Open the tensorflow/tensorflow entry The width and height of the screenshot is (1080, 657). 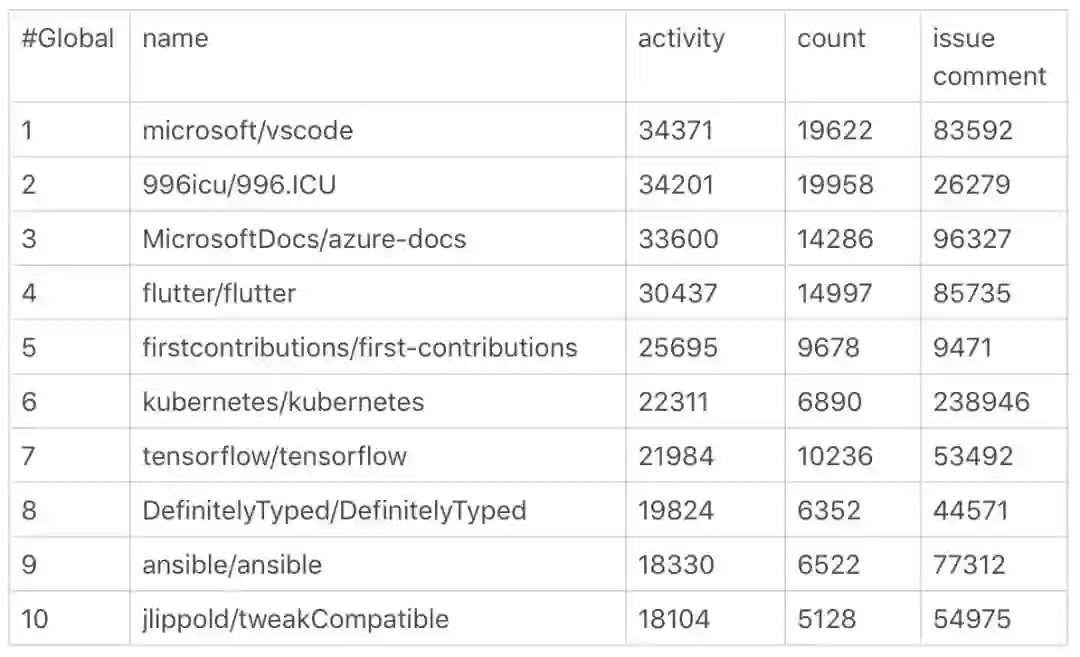[x=274, y=456]
